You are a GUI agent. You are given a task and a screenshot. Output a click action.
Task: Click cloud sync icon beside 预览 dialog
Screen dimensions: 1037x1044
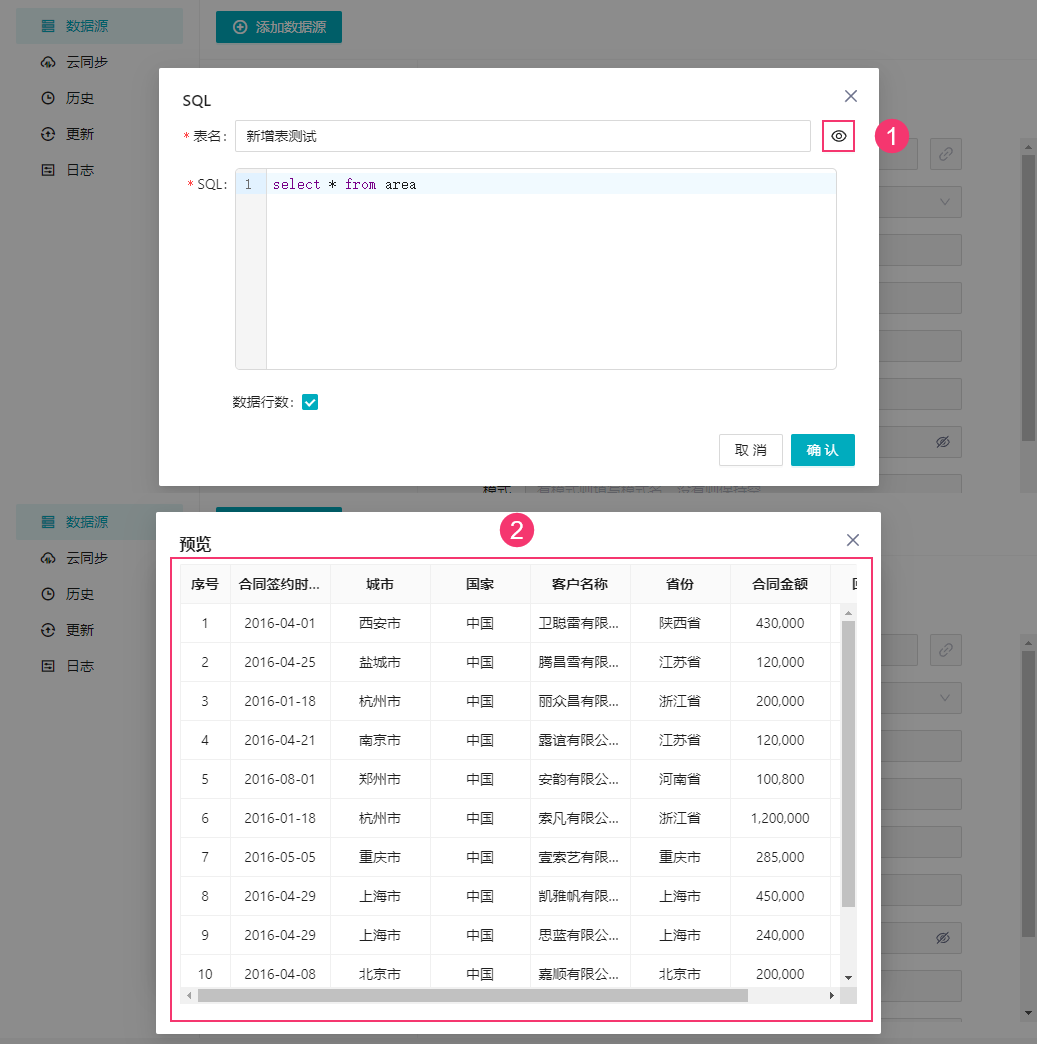coord(48,558)
